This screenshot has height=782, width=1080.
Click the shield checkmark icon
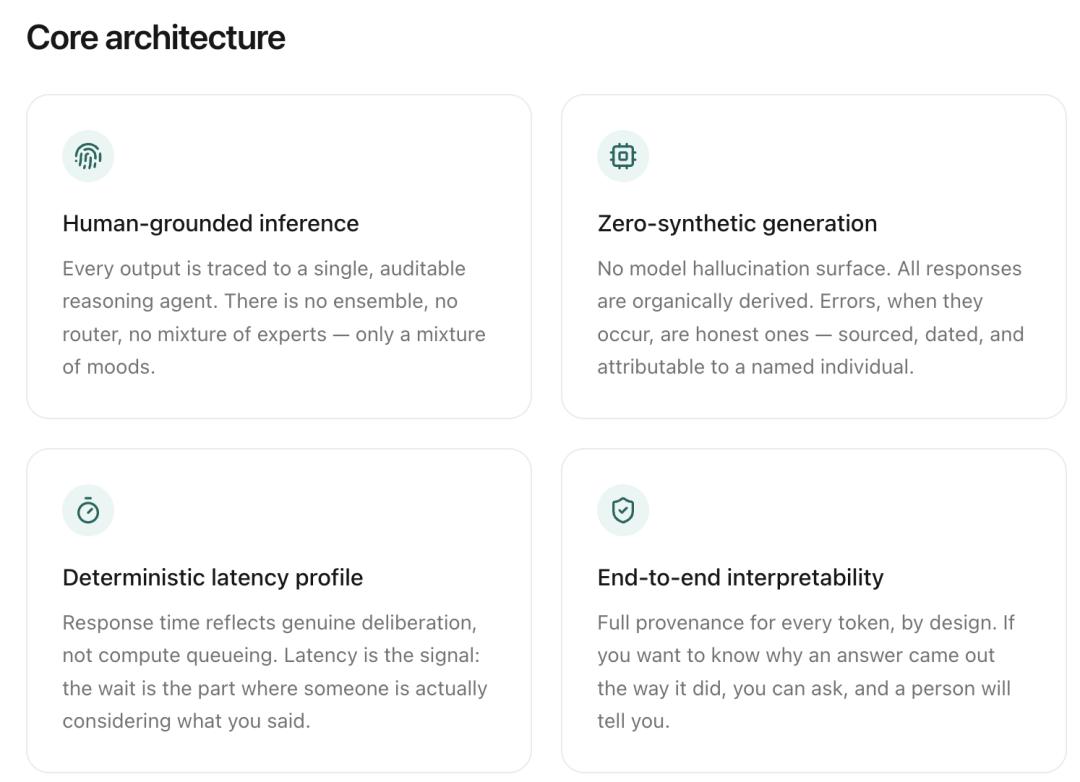623,511
